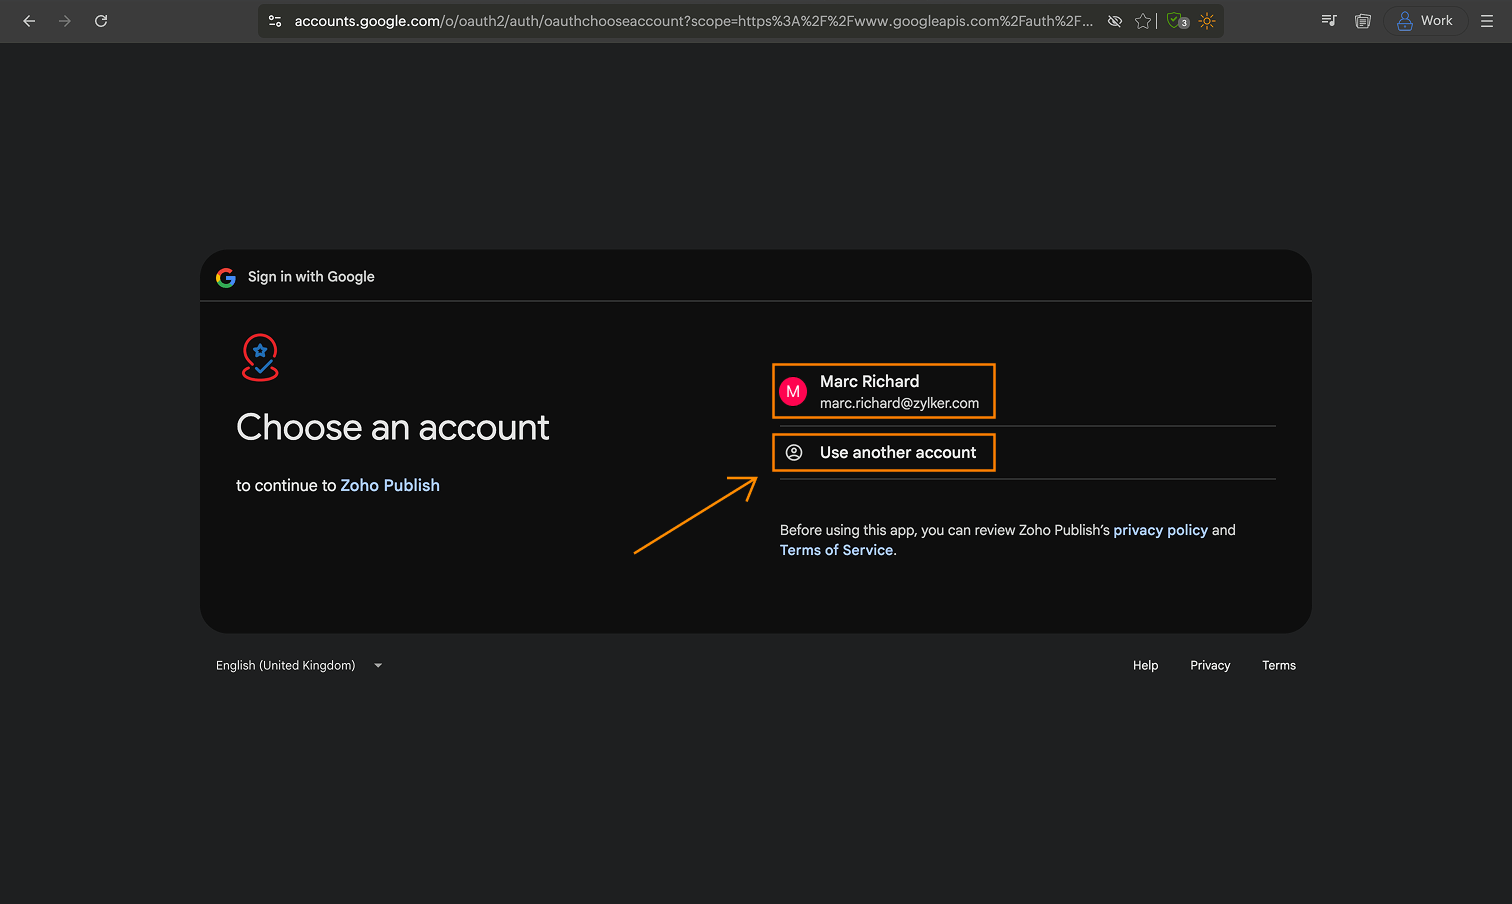Bookmark this page with the star icon

[1143, 21]
